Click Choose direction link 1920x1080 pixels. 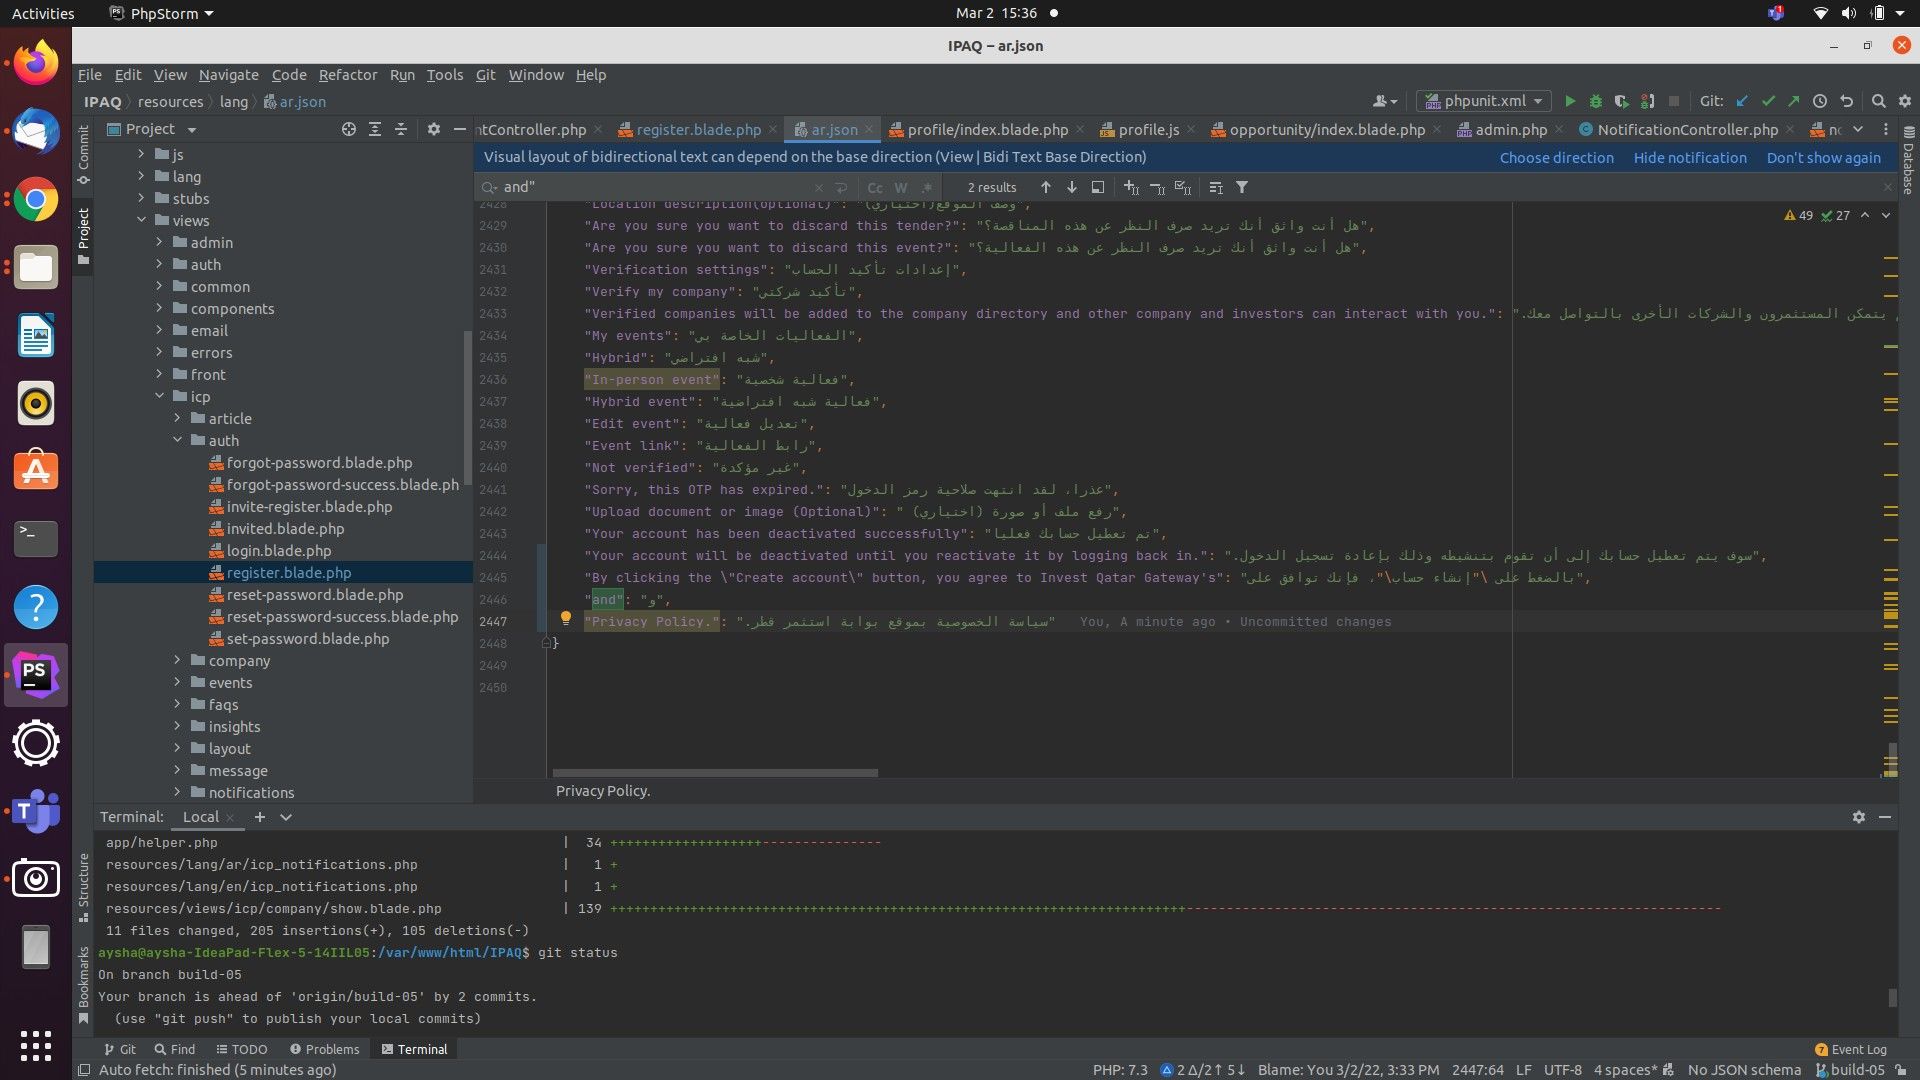click(x=1556, y=158)
